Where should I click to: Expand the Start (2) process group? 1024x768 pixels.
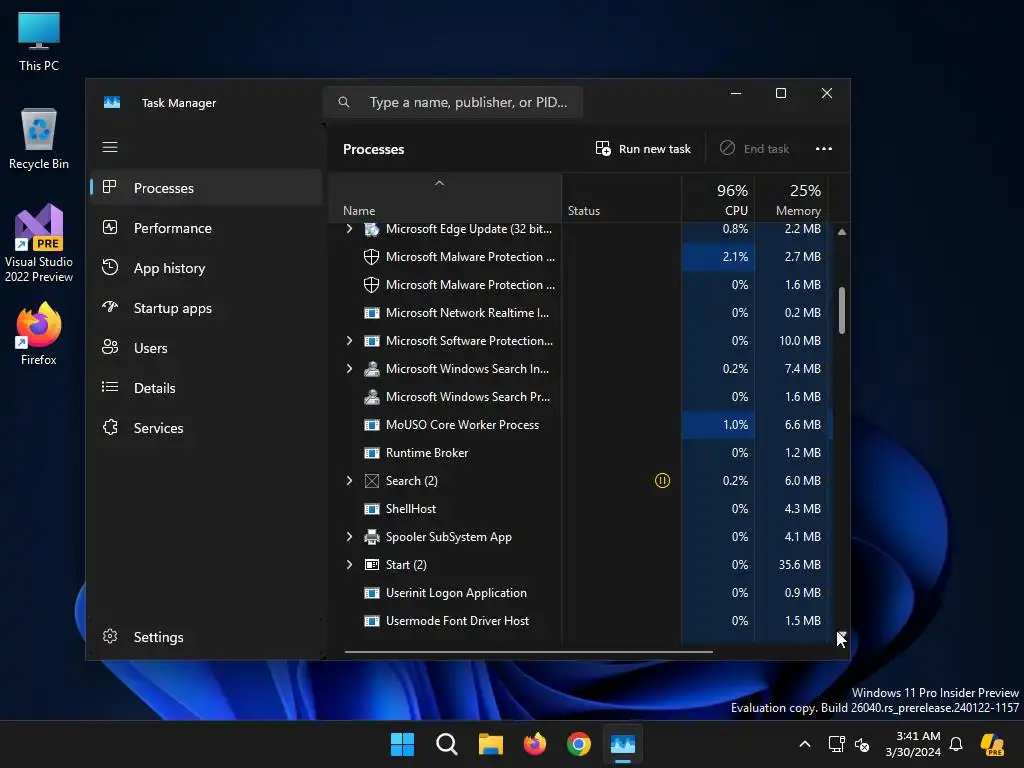(x=349, y=565)
